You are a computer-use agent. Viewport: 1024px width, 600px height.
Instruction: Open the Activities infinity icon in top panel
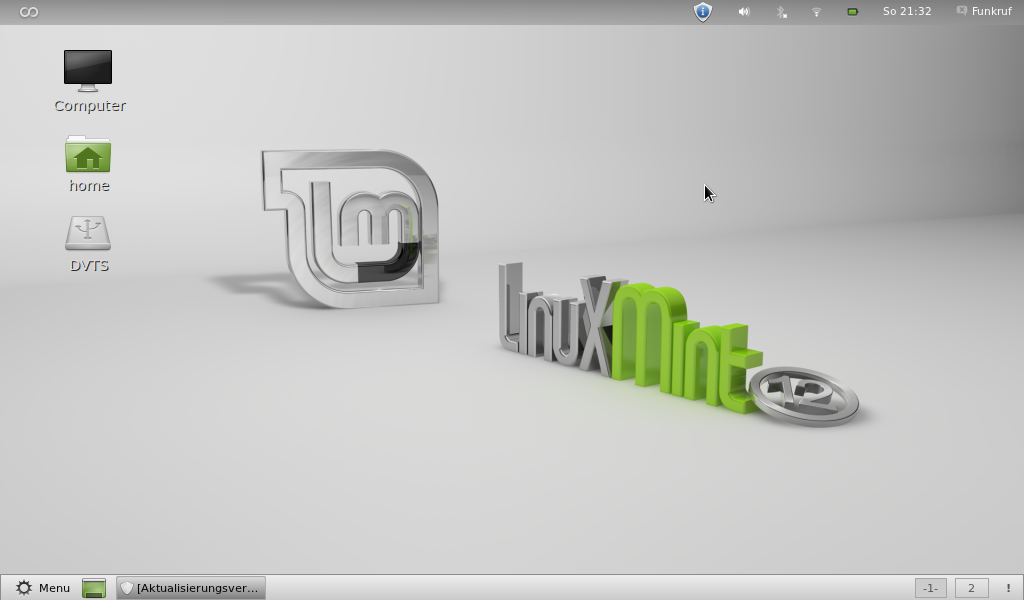point(29,12)
